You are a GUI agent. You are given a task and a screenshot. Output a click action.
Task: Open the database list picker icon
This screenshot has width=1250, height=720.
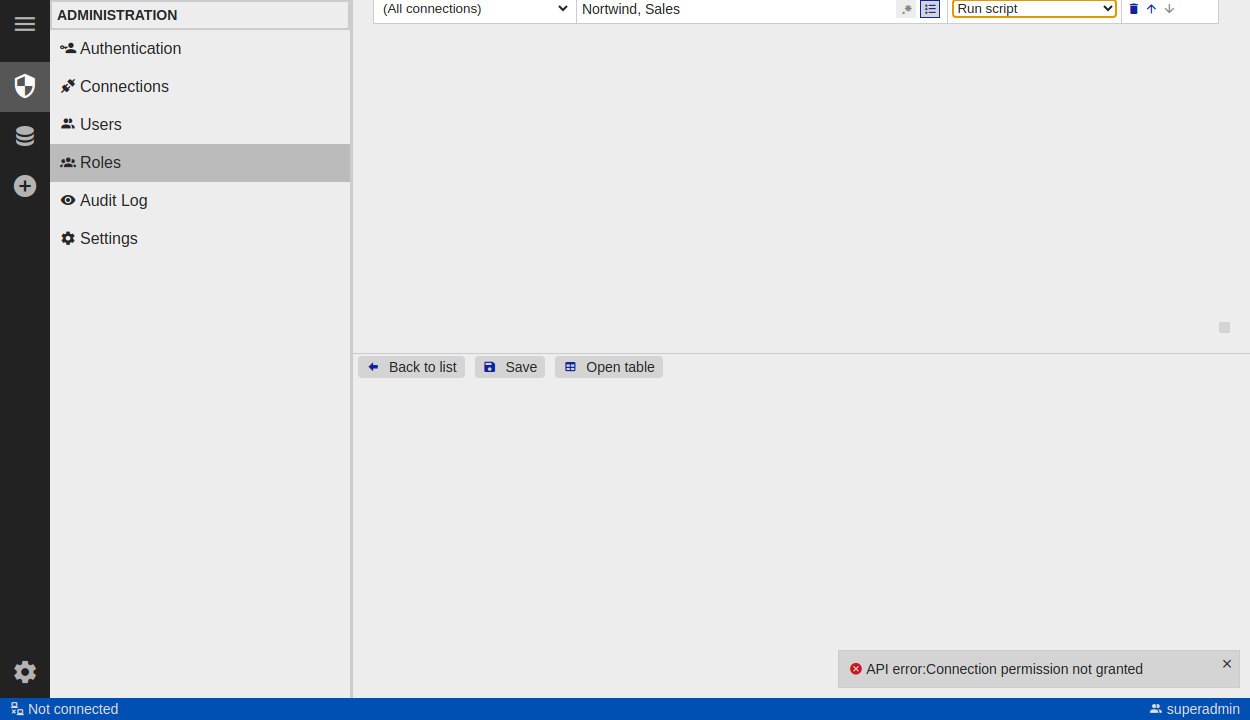(930, 9)
